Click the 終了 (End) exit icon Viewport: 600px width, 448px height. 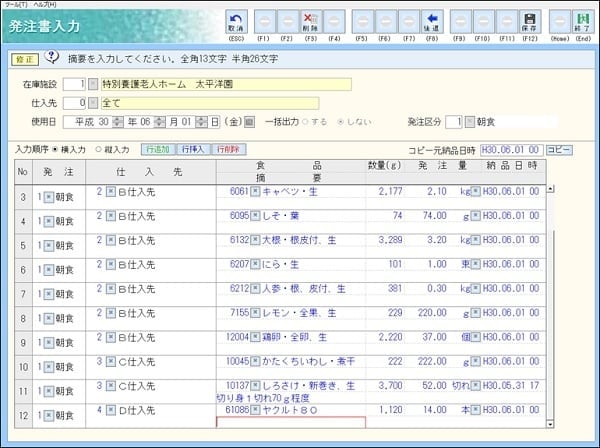point(583,22)
